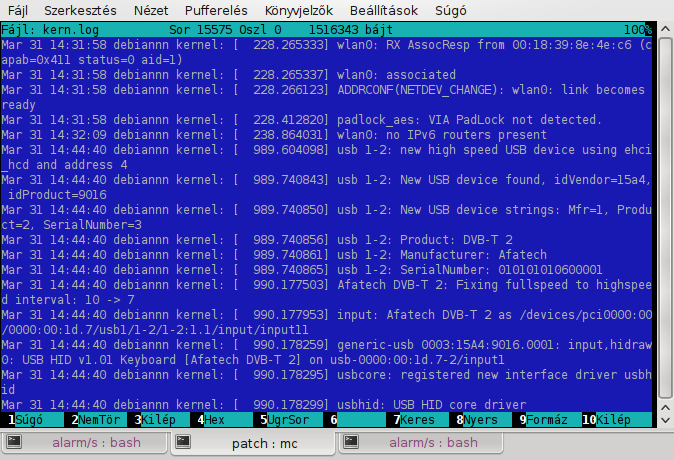Open the Szerkesztés menu

click(x=80, y=10)
